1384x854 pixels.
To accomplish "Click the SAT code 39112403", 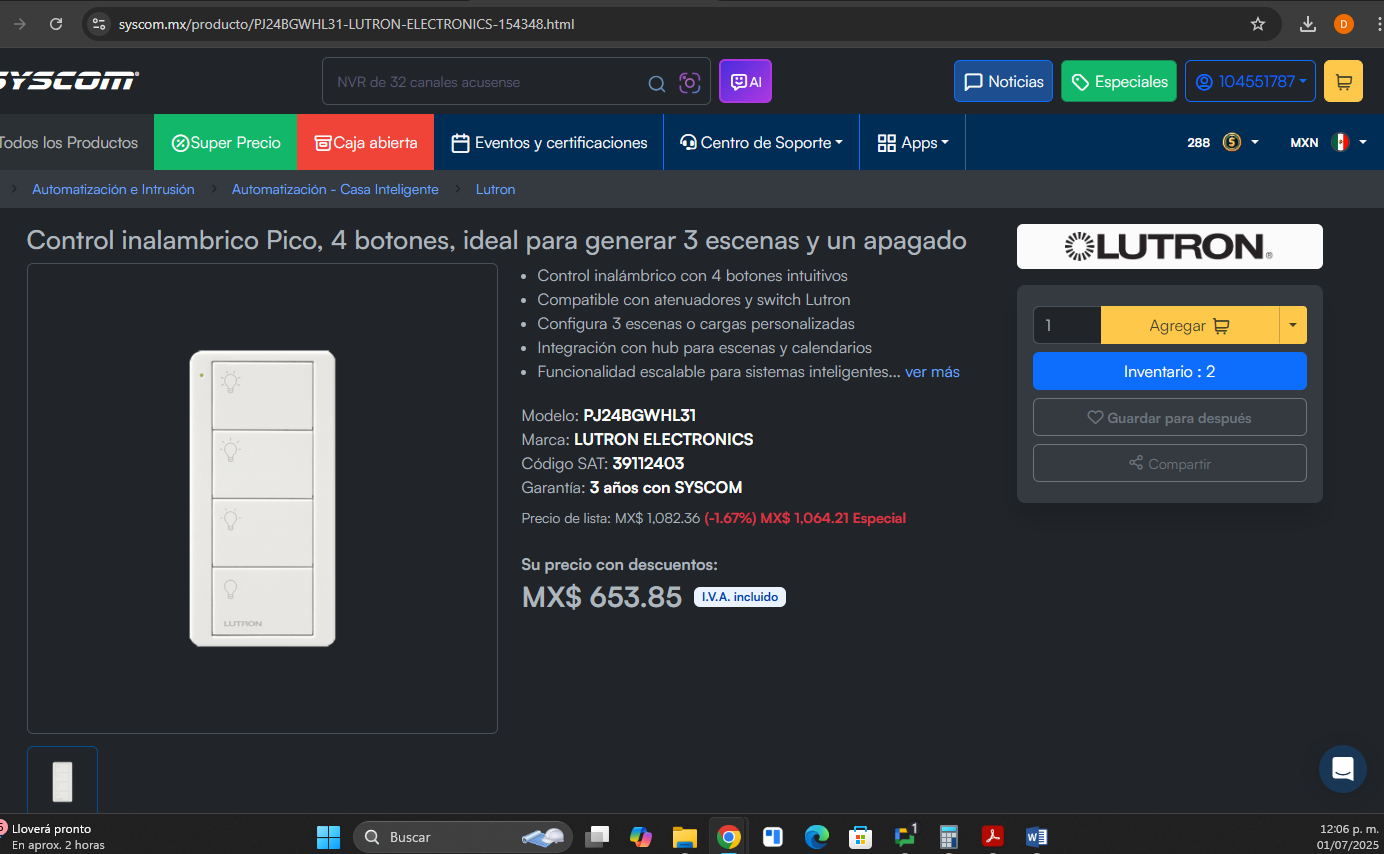I will pos(648,463).
